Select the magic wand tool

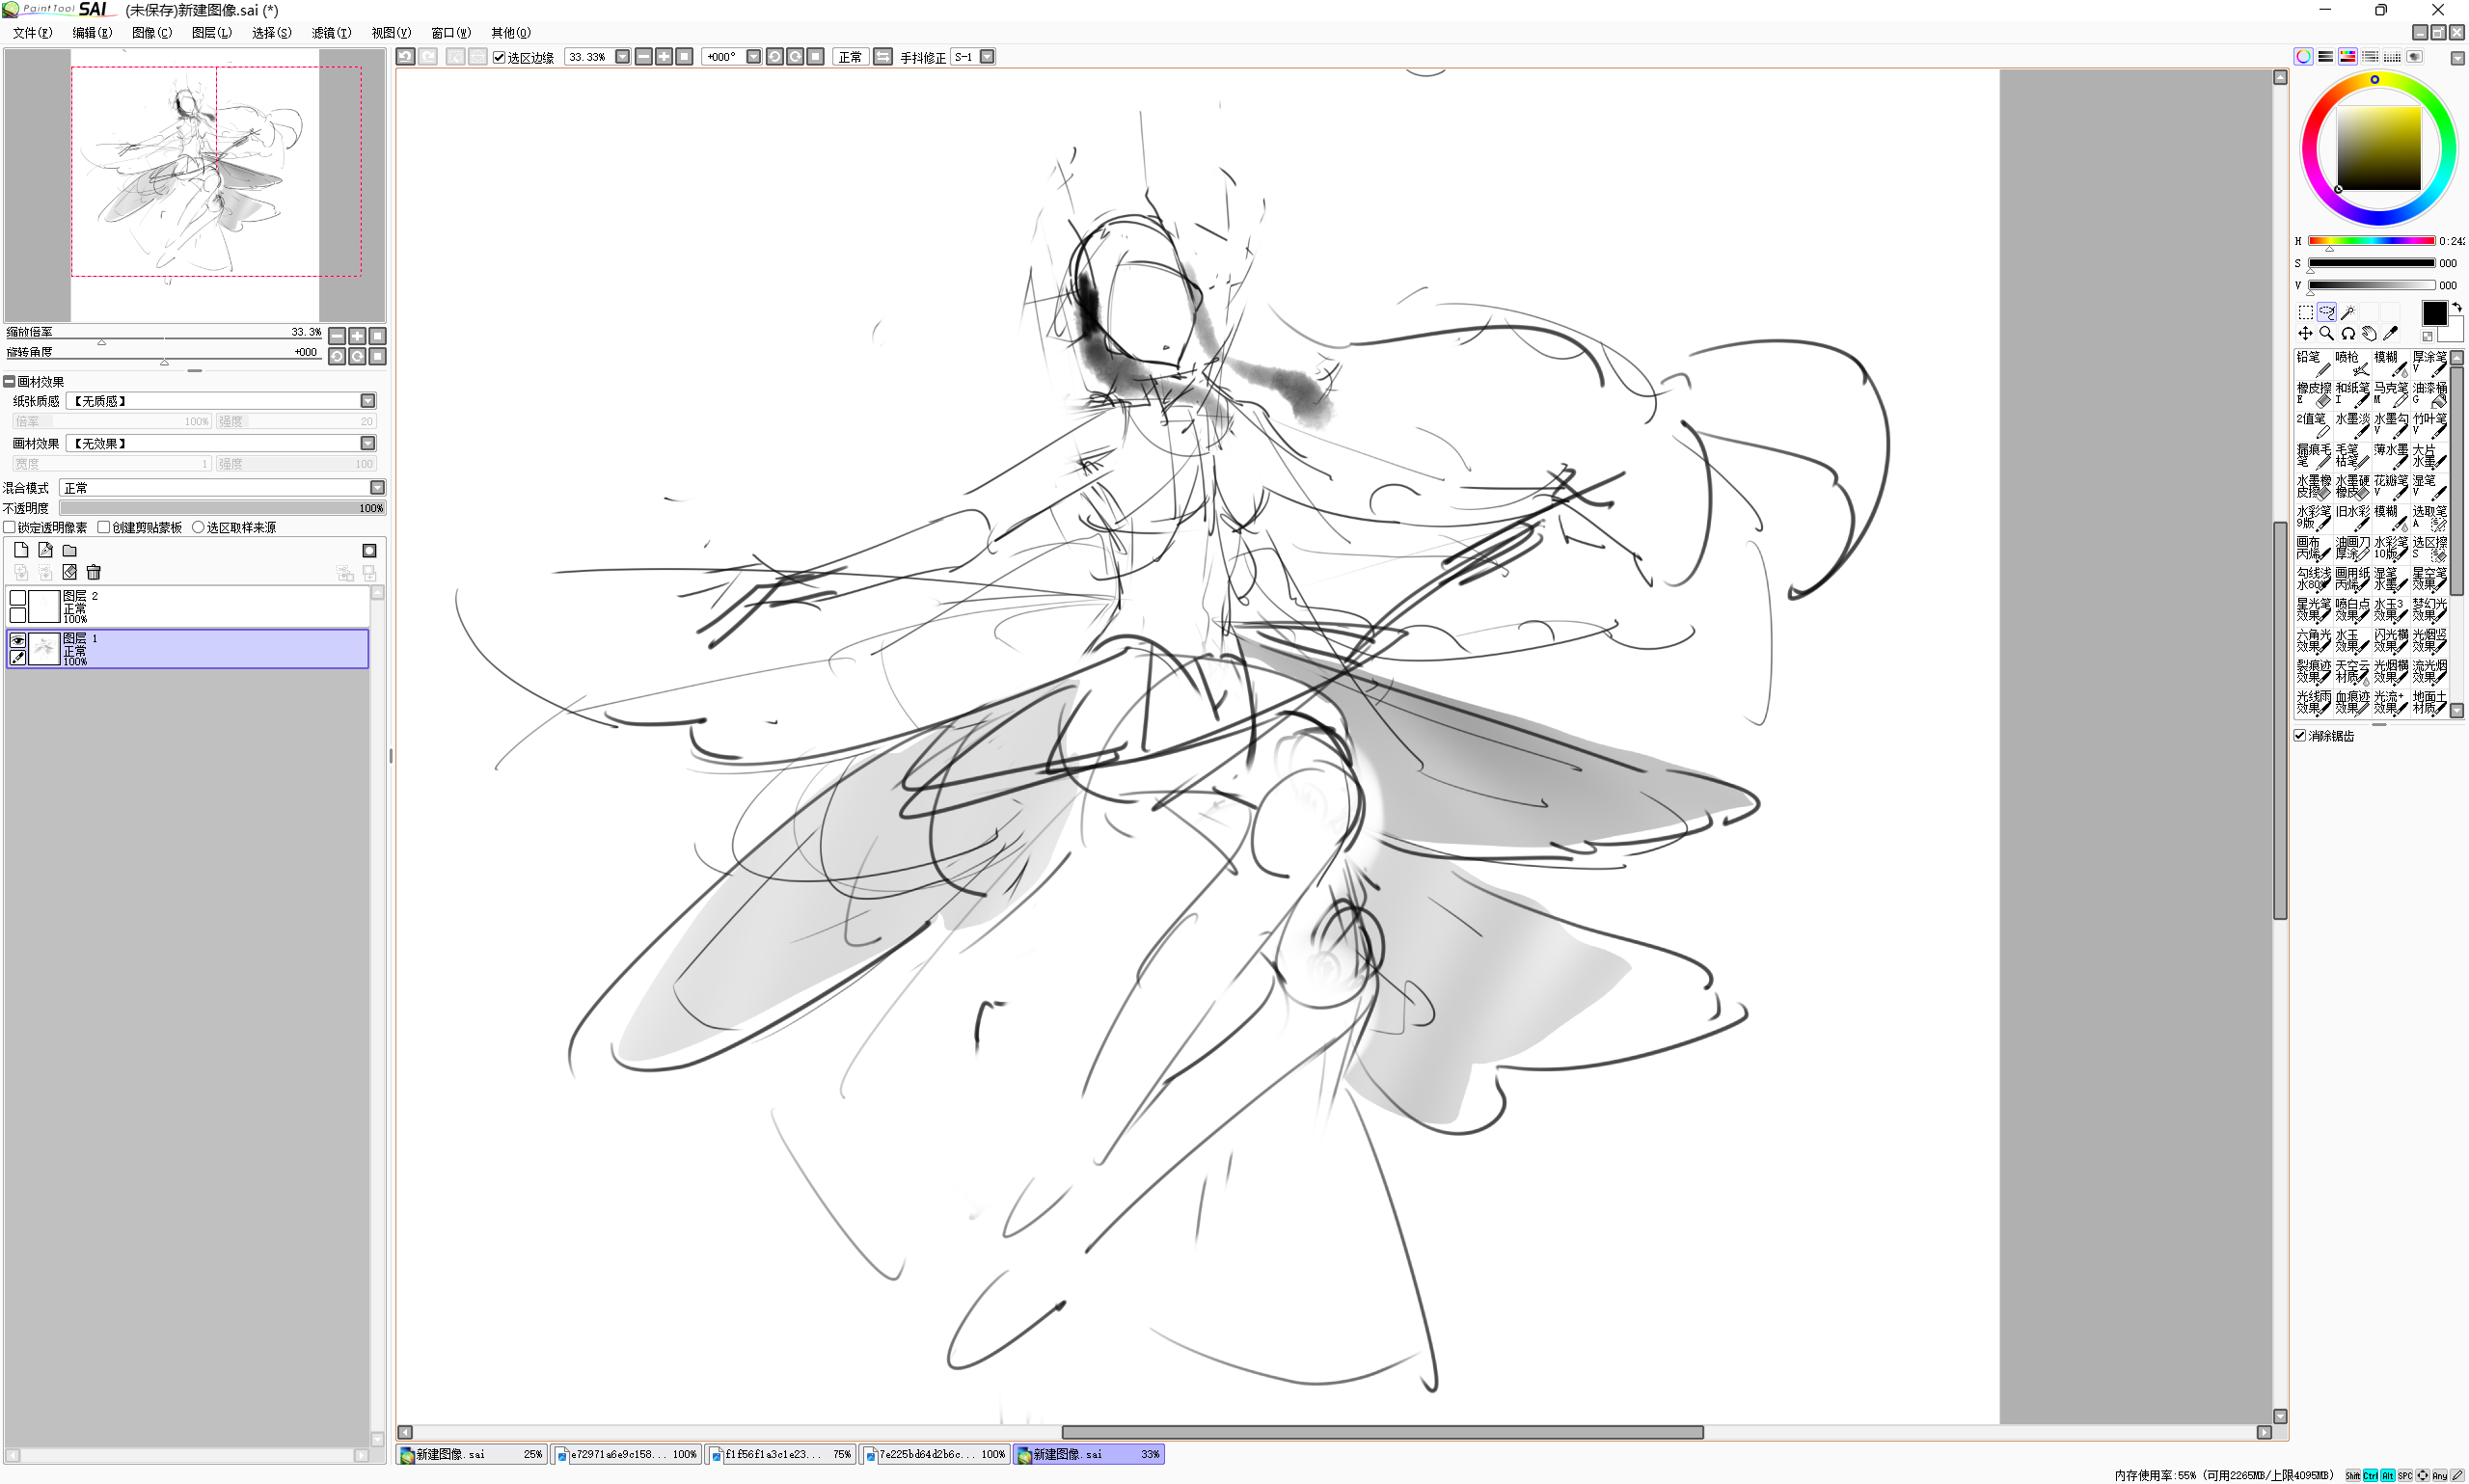click(2348, 313)
